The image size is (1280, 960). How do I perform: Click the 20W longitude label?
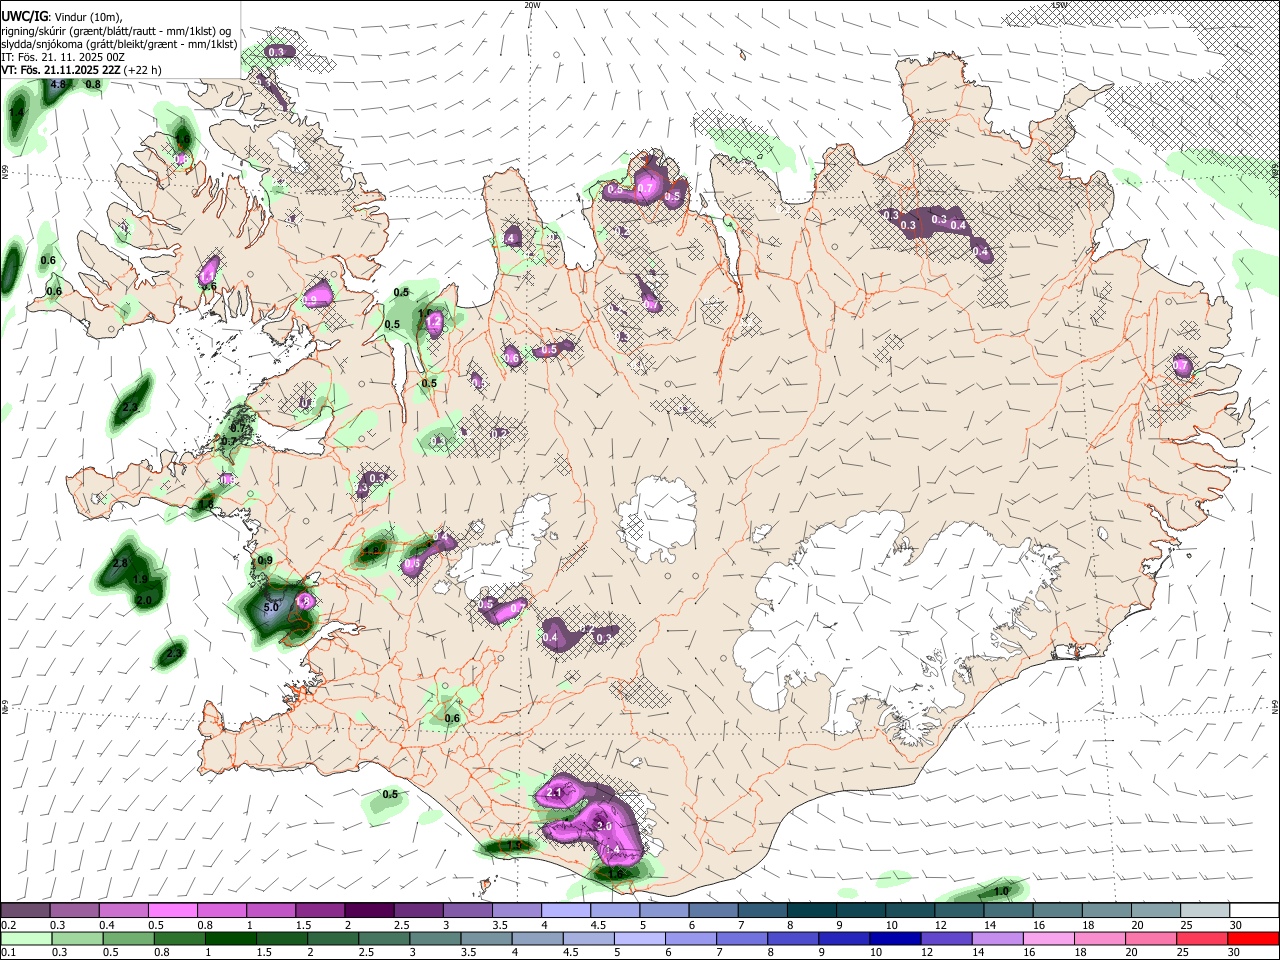(x=532, y=5)
